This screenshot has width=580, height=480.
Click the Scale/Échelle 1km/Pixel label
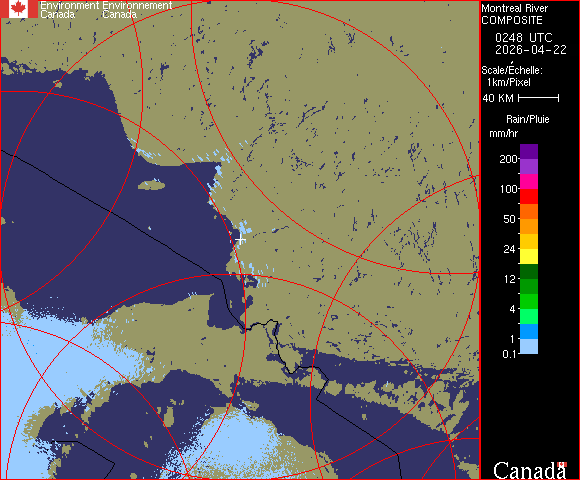(x=512, y=76)
